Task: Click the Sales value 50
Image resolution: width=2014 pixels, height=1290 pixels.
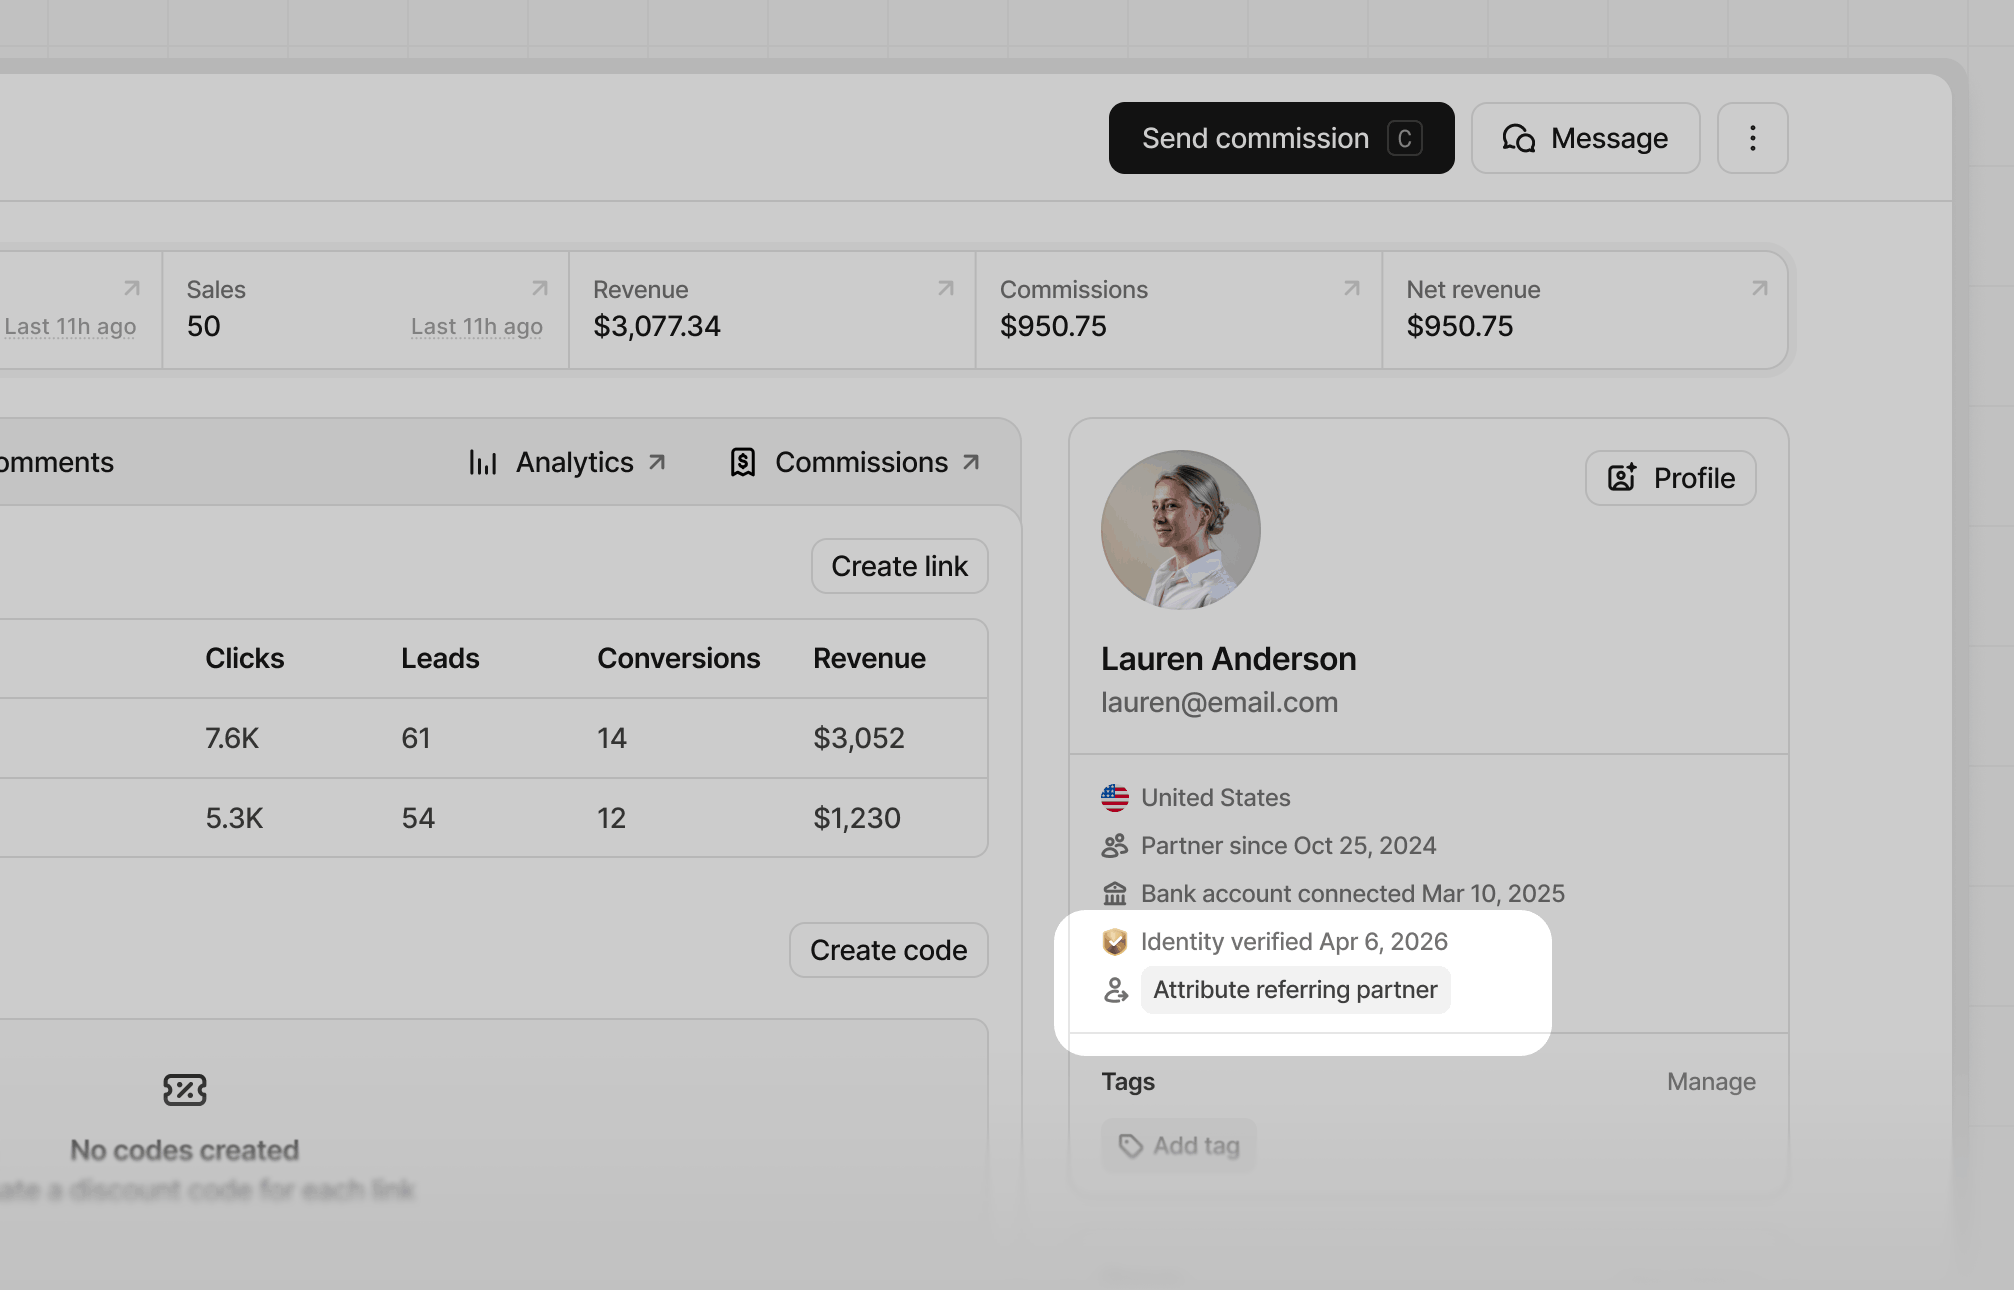Action: pos(204,326)
